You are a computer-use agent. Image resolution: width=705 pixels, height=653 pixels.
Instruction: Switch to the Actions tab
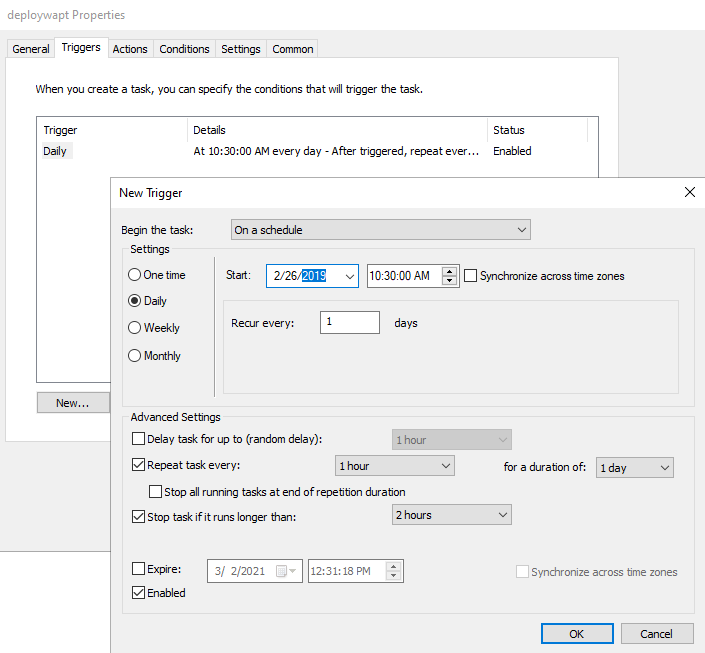coord(130,49)
